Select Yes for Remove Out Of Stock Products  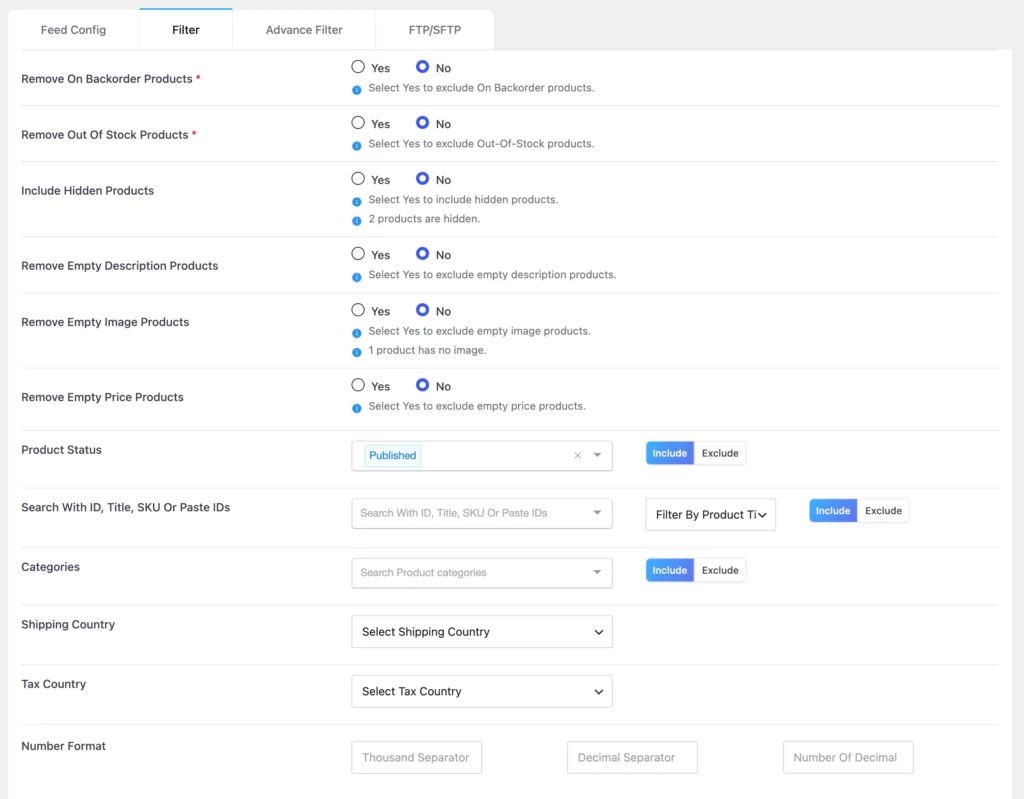pos(358,123)
